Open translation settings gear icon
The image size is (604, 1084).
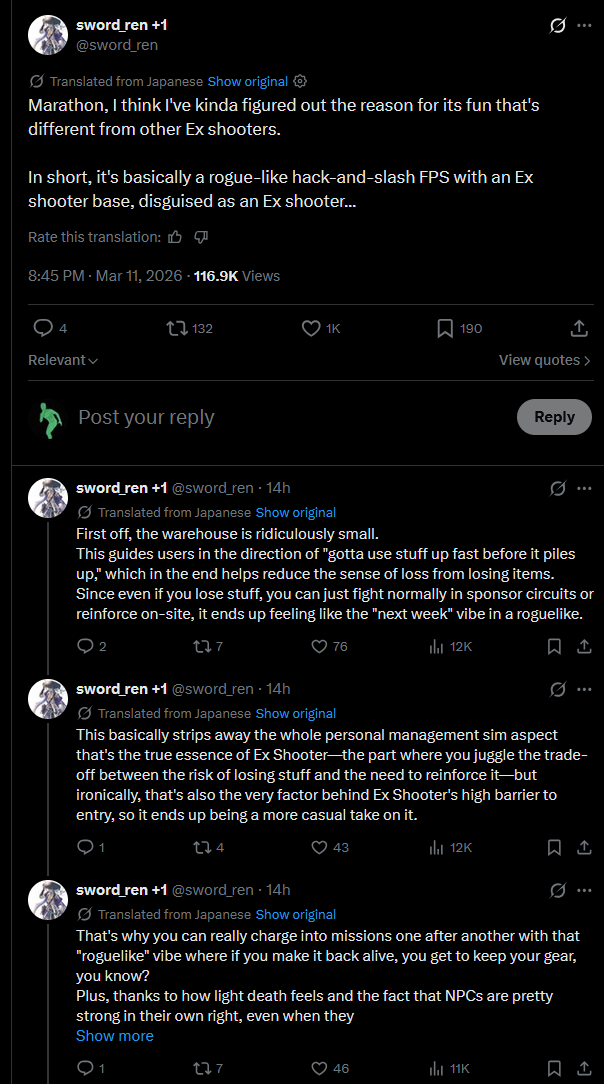click(300, 81)
